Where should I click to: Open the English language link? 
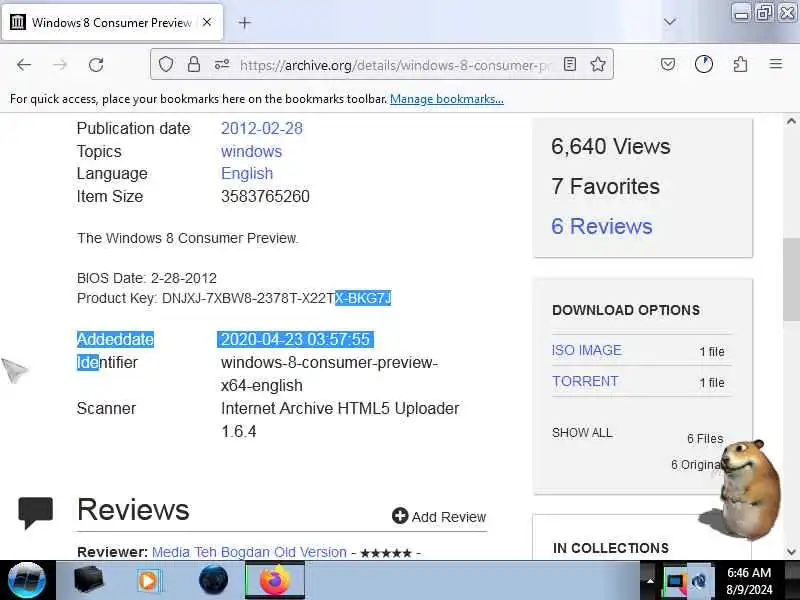click(x=247, y=173)
